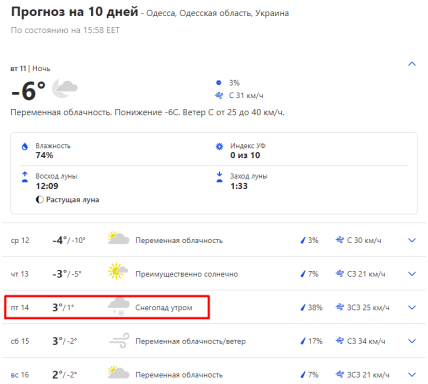Image resolution: width=428 pixels, height=384 pixels.
Task: Click the precipitation drop icon beside 38%
Action: (x=303, y=307)
